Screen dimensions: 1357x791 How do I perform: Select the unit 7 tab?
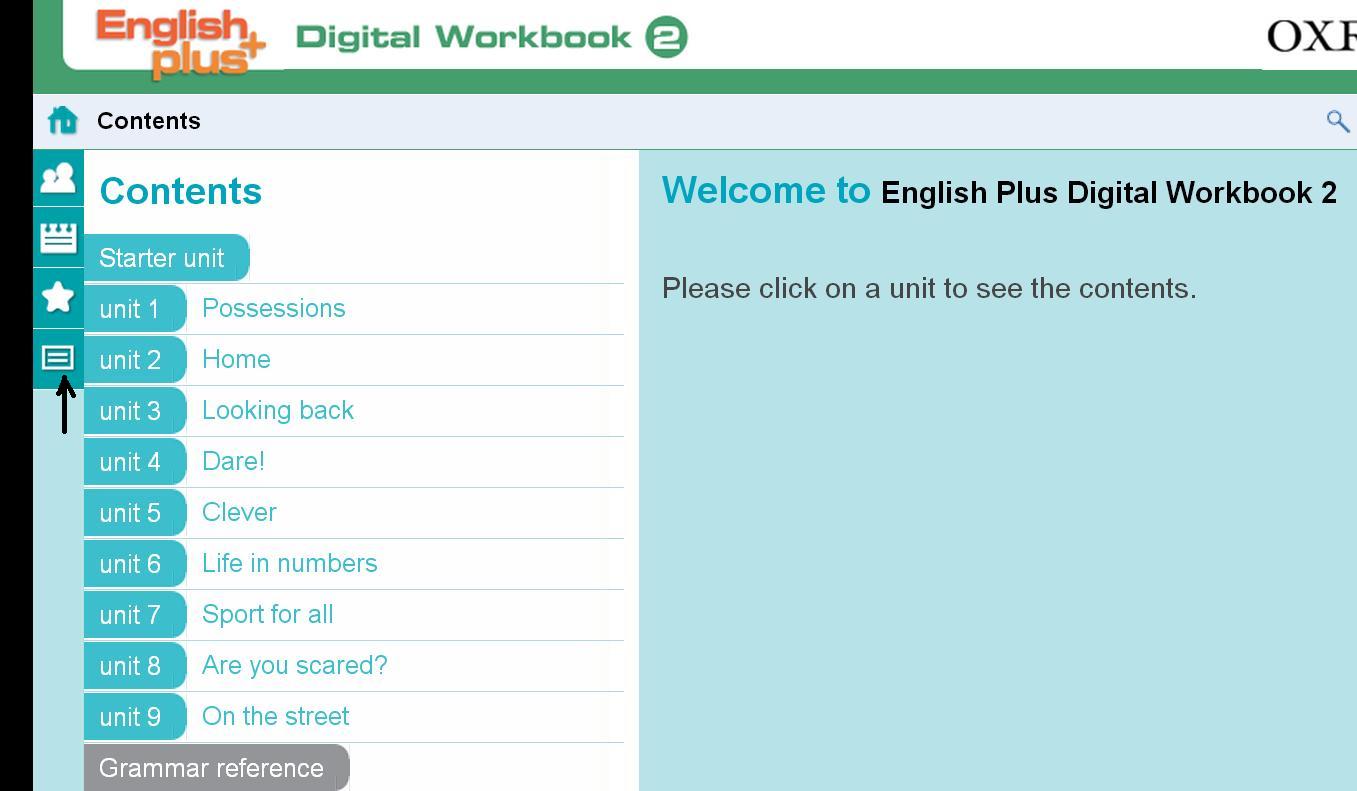click(x=135, y=615)
